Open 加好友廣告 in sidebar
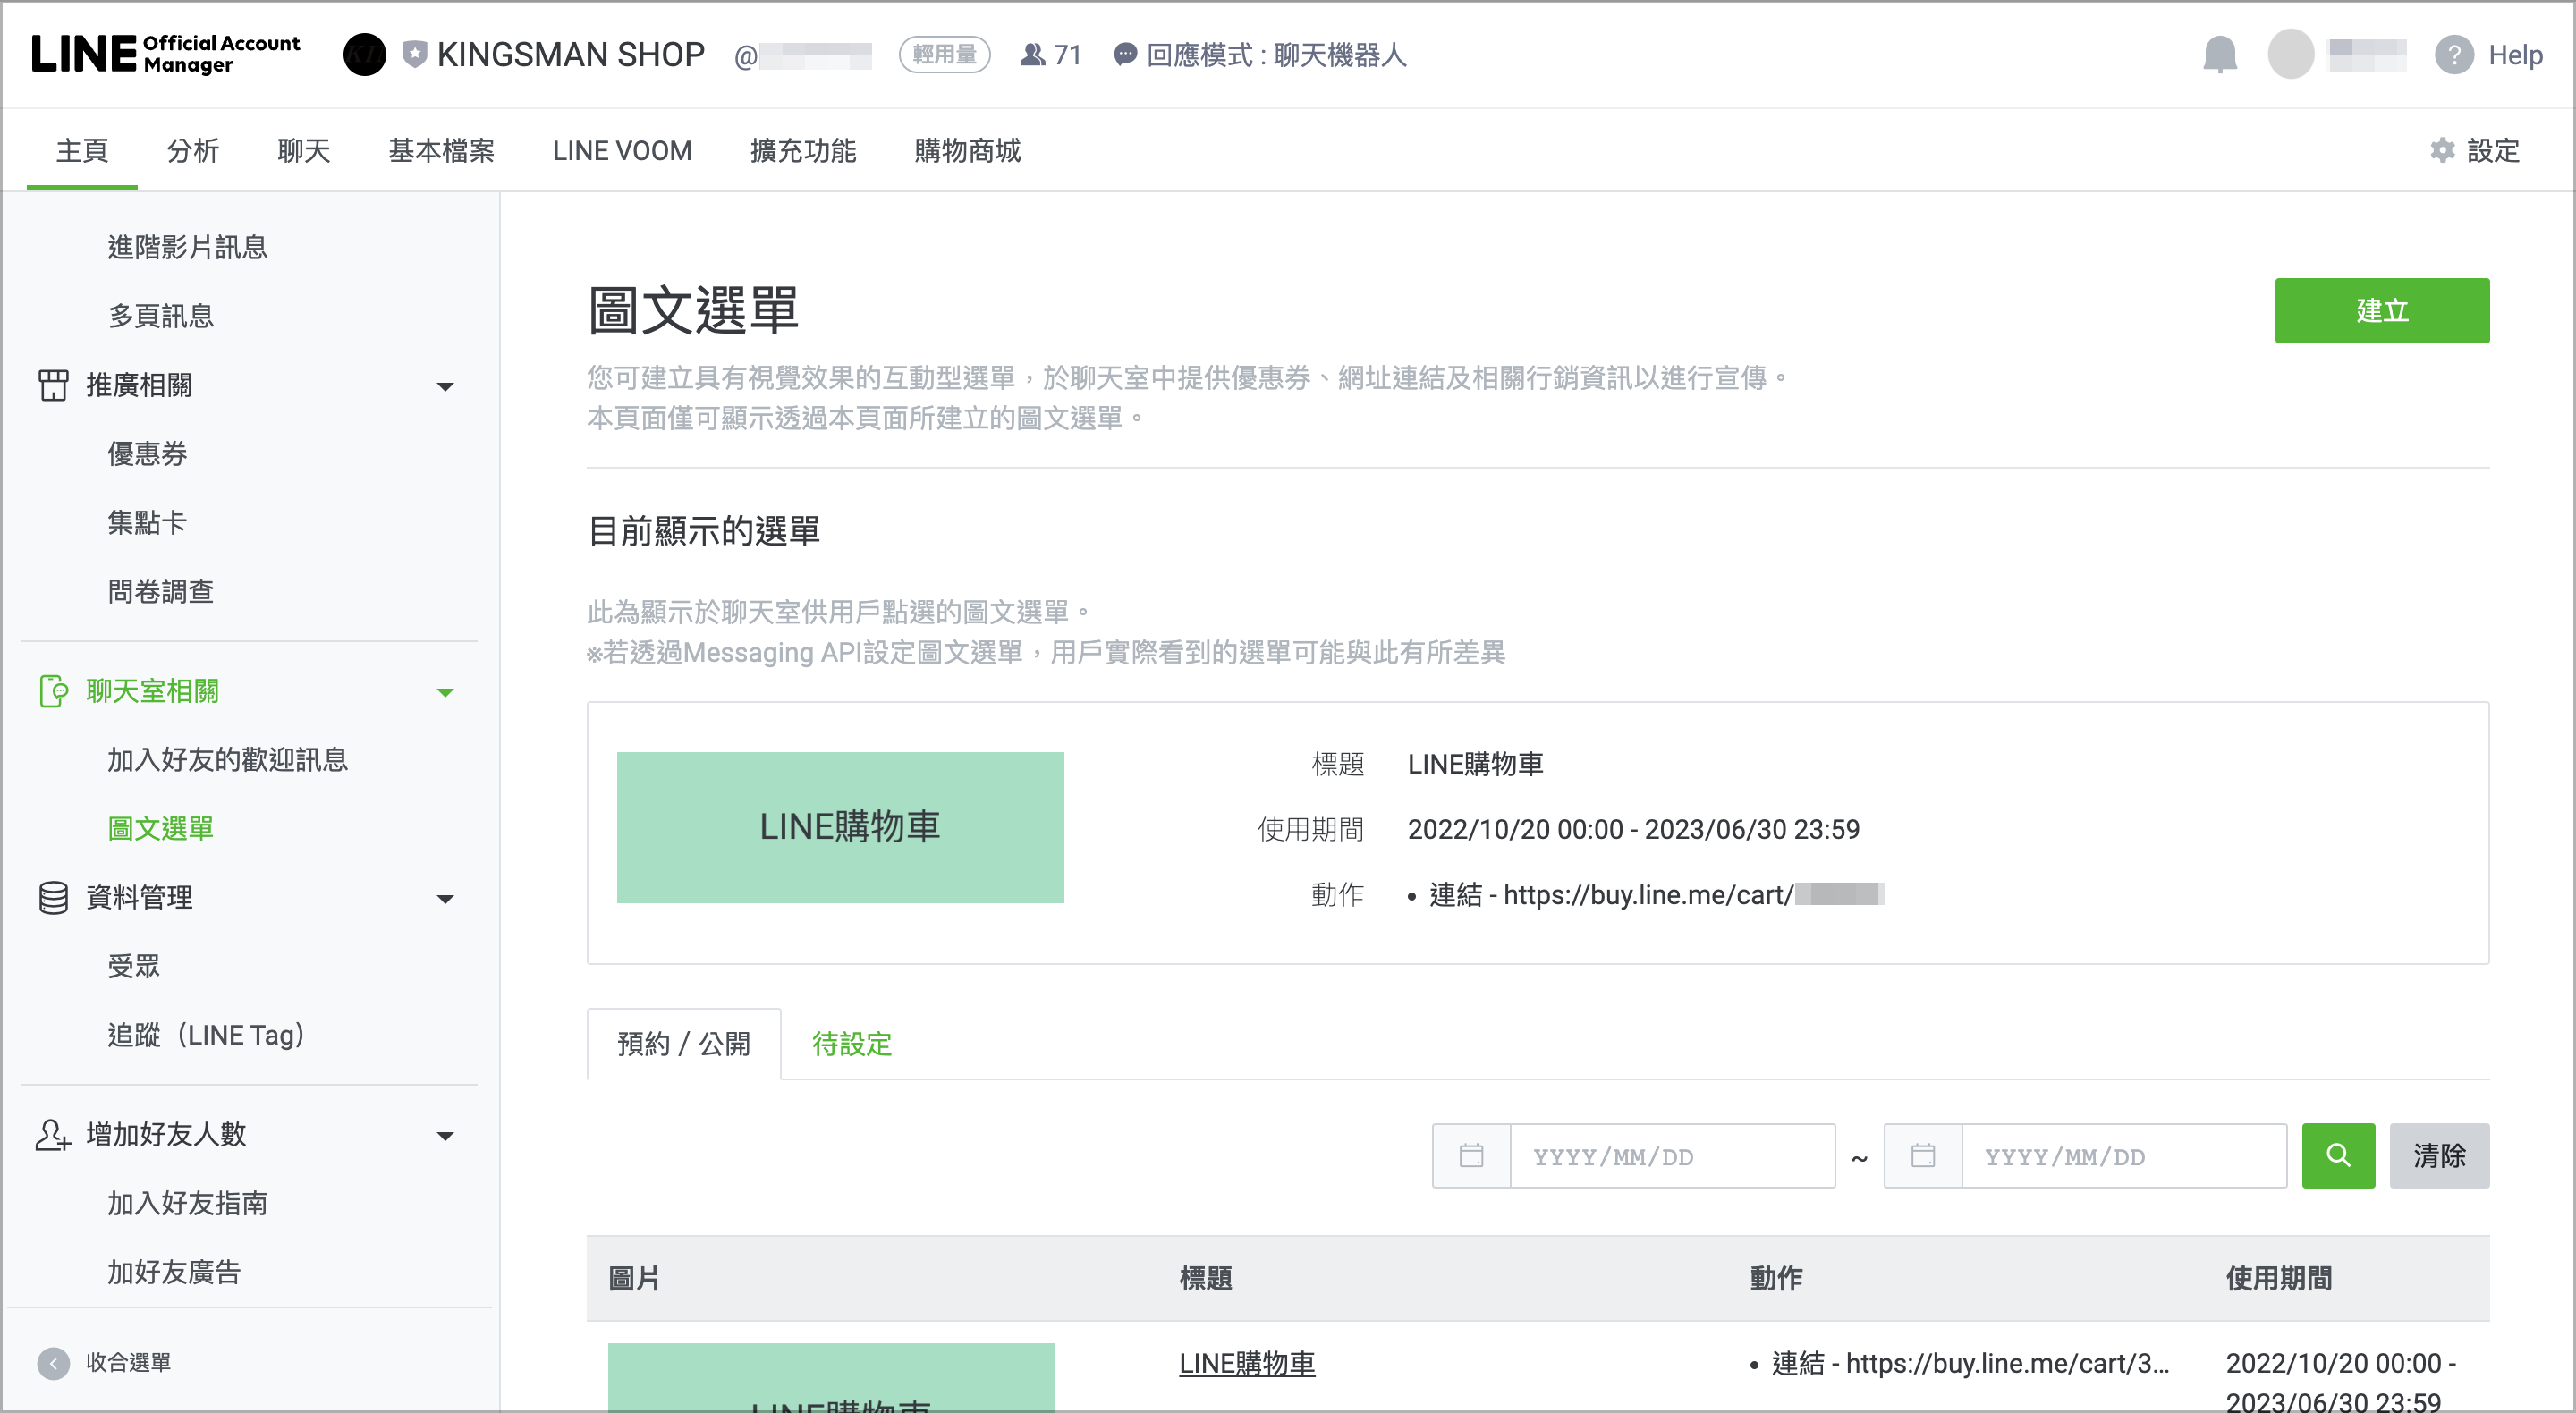 [174, 1272]
